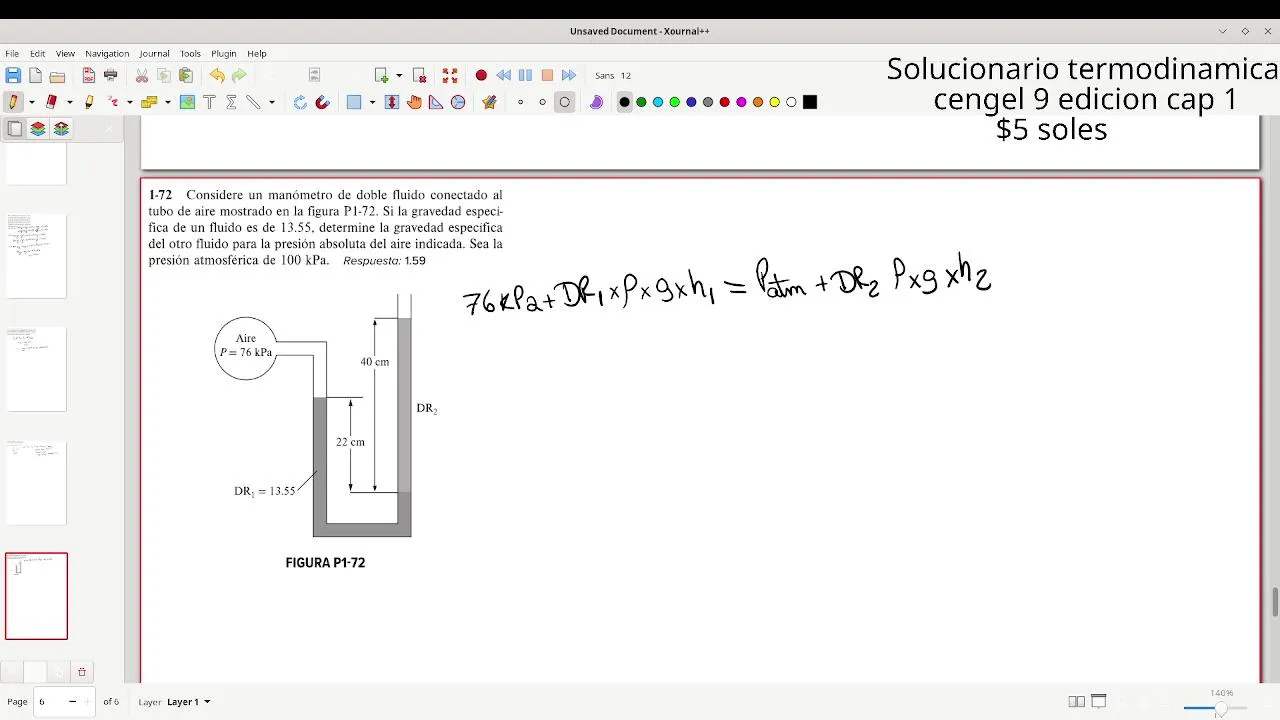
Task: Click the shape recognizer rotate icon
Action: click(x=300, y=102)
